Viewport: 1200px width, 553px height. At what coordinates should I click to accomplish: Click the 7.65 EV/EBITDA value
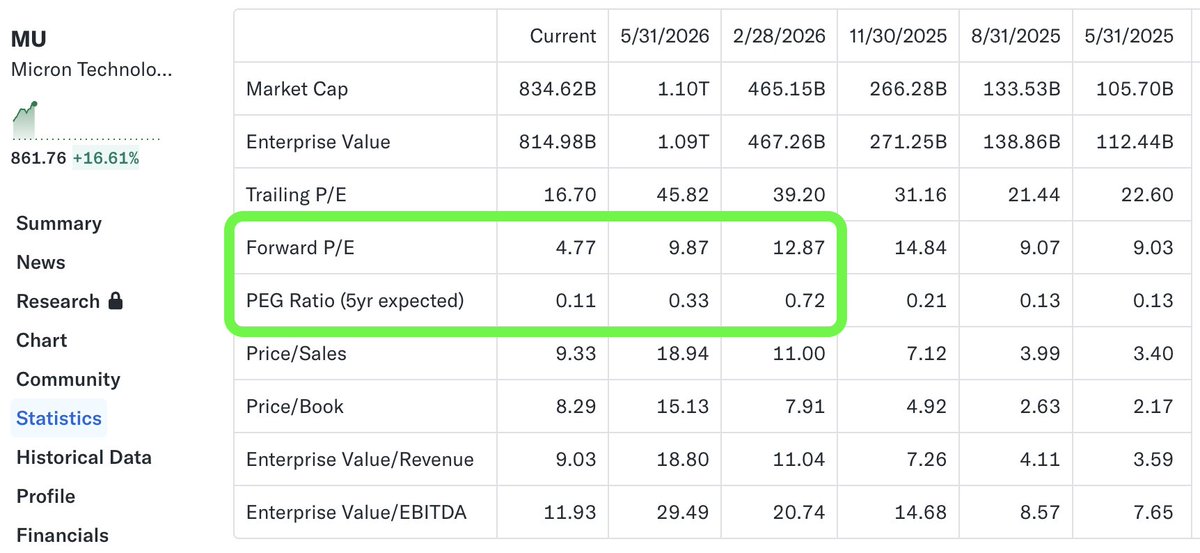[x=1154, y=512]
